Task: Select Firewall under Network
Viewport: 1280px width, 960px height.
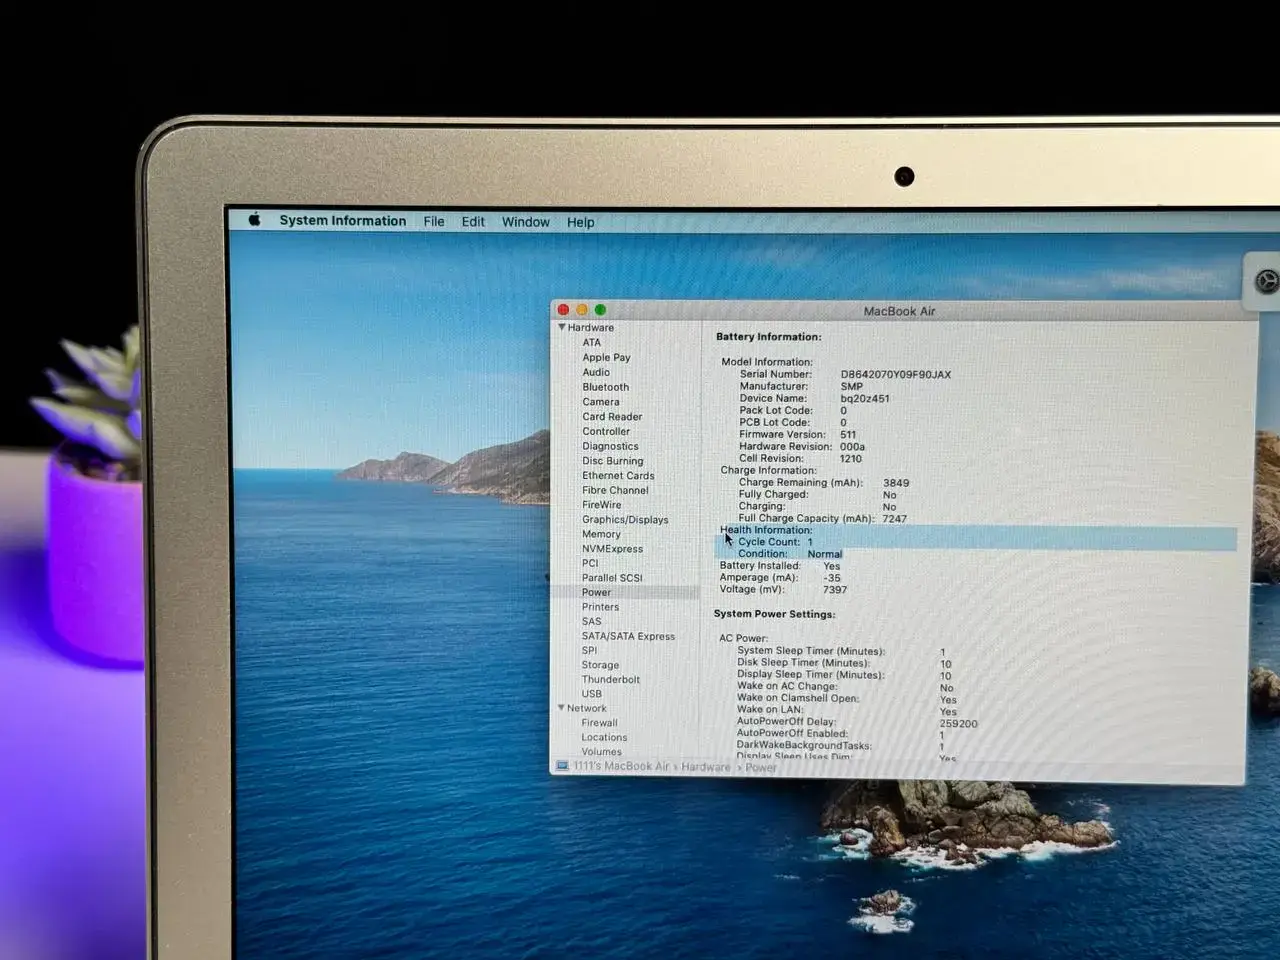Action: tap(599, 723)
